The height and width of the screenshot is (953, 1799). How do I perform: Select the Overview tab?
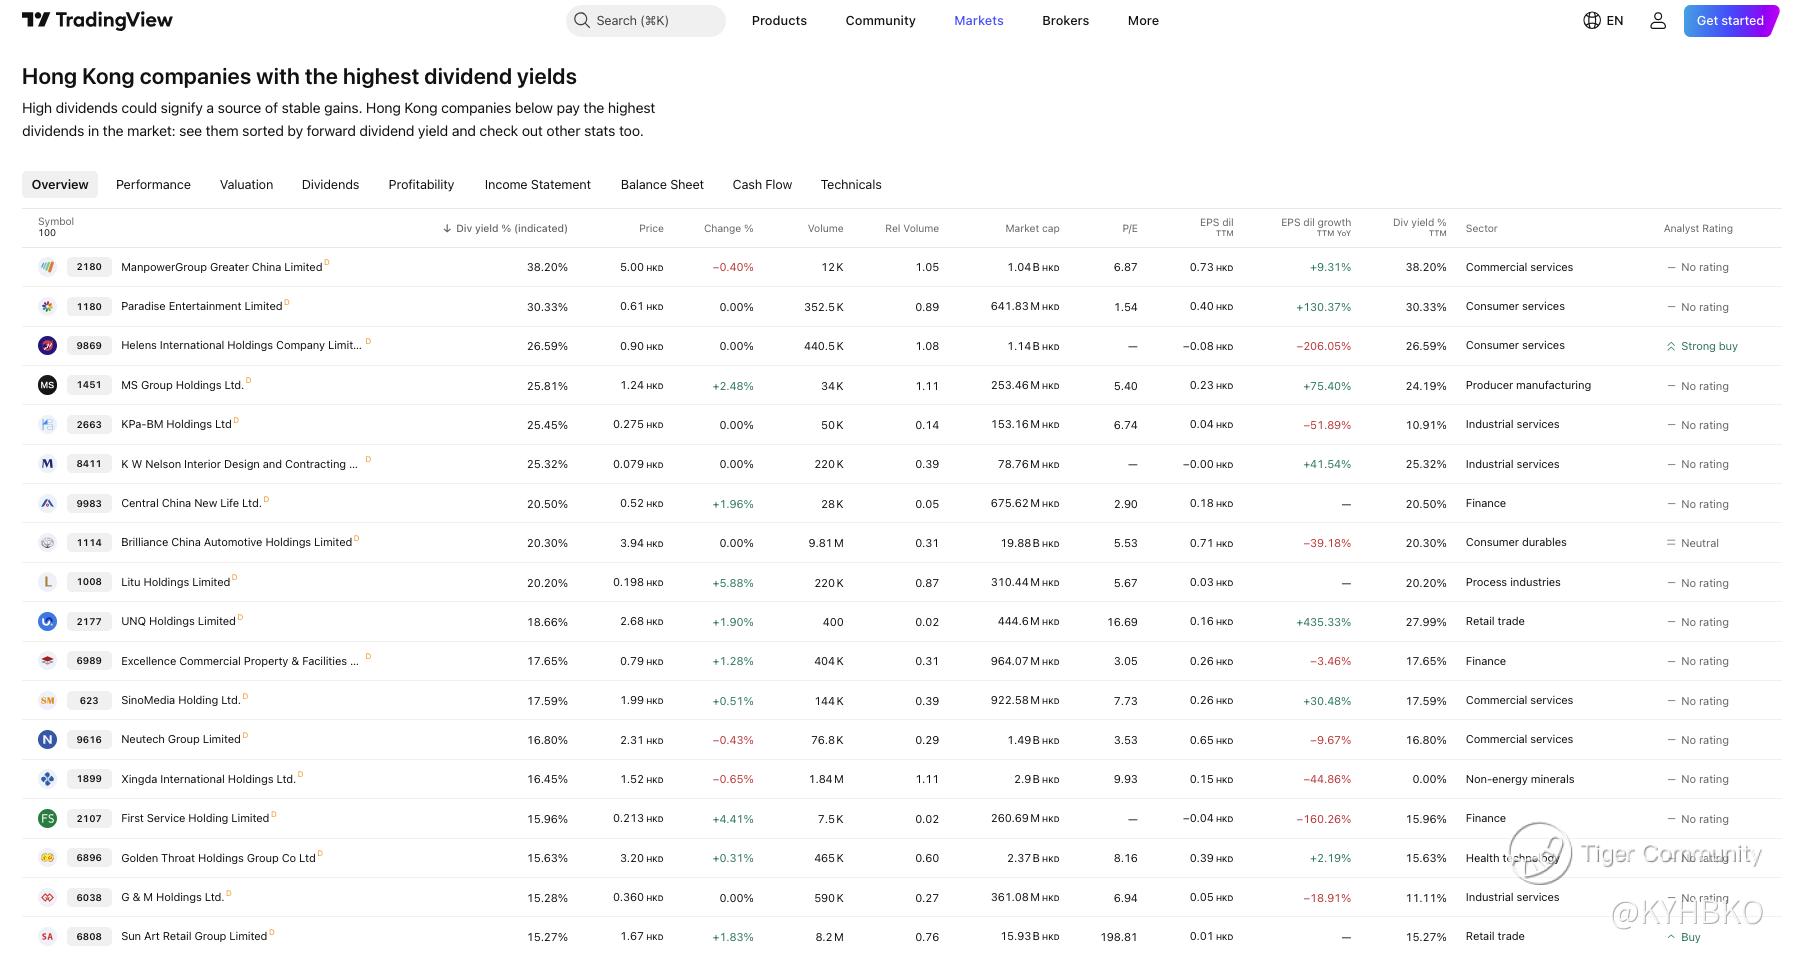[60, 184]
